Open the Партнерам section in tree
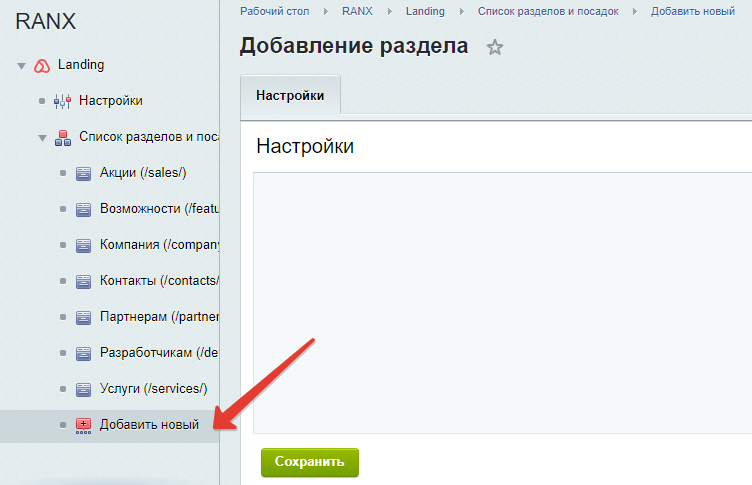 point(160,316)
